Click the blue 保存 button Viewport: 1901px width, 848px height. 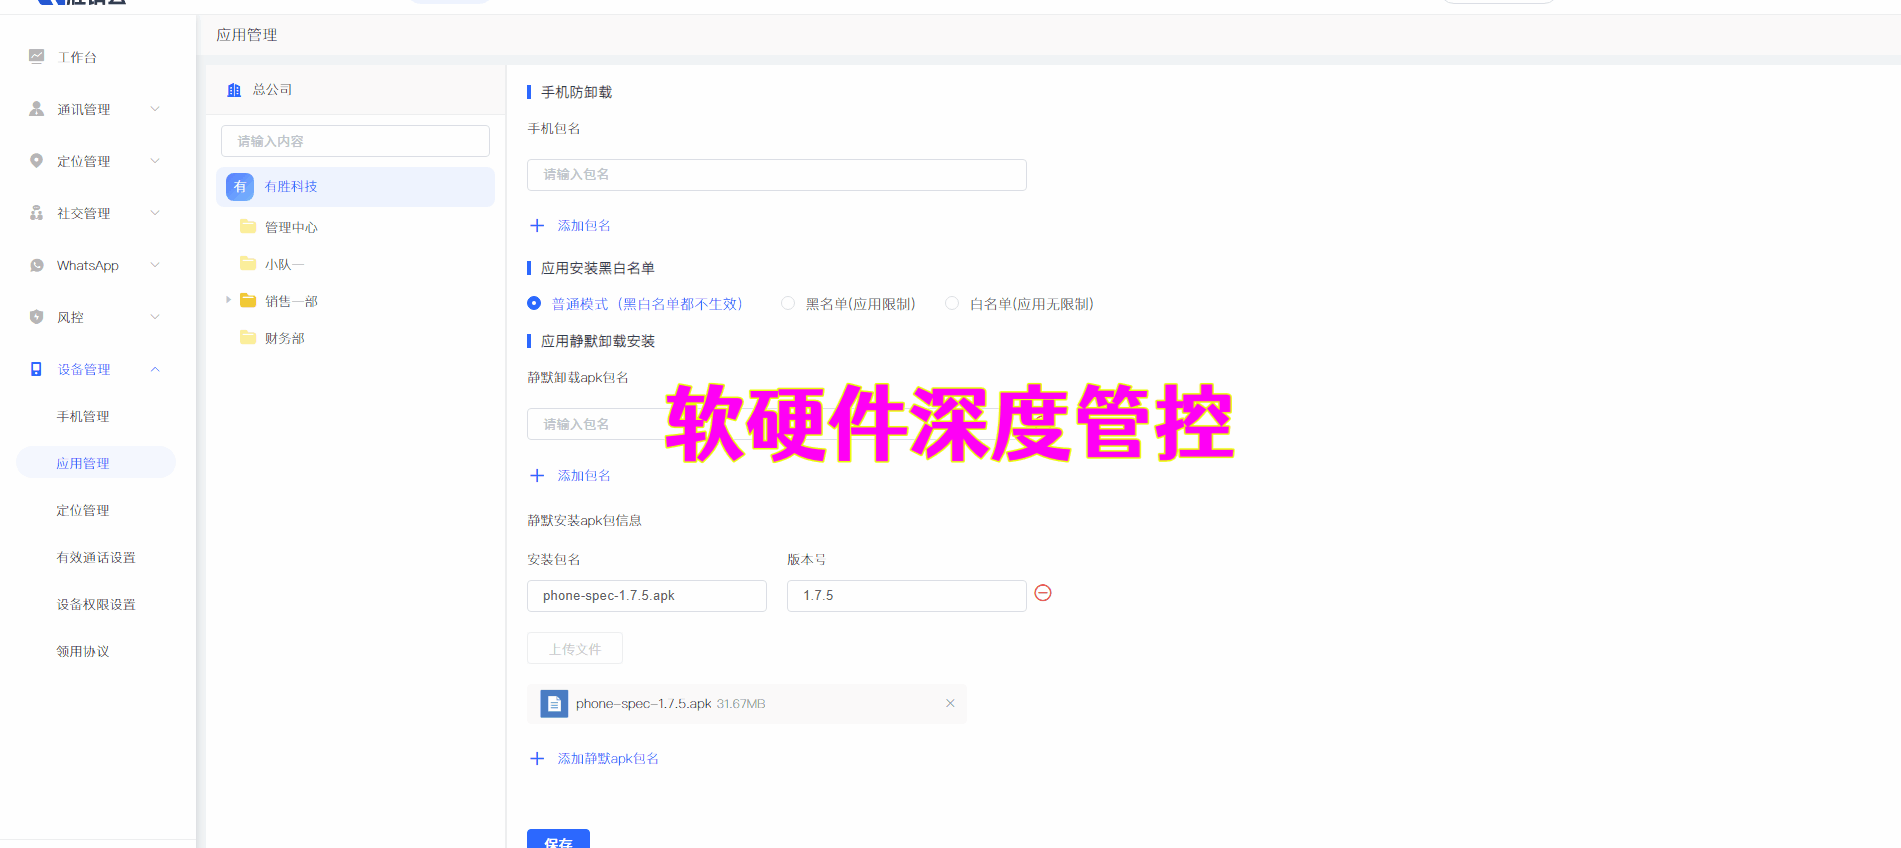tap(558, 840)
